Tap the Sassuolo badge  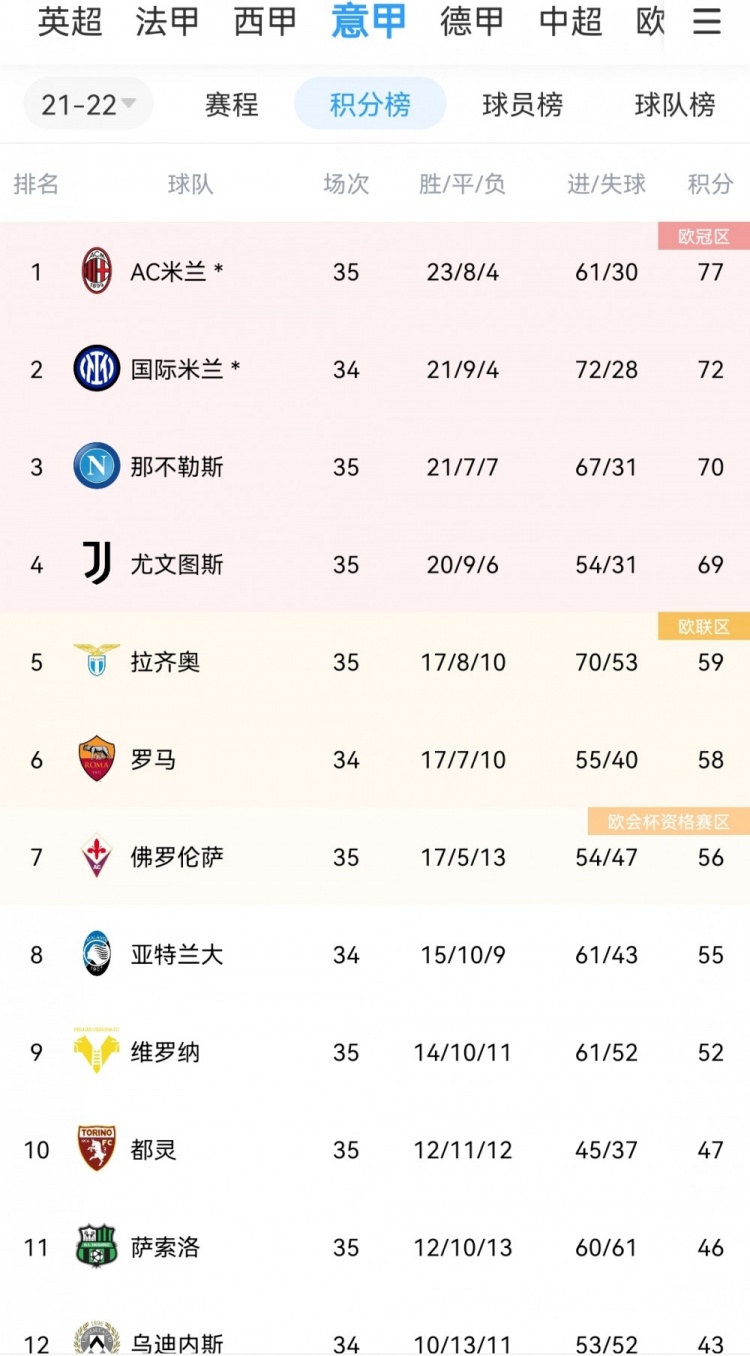(x=97, y=1246)
